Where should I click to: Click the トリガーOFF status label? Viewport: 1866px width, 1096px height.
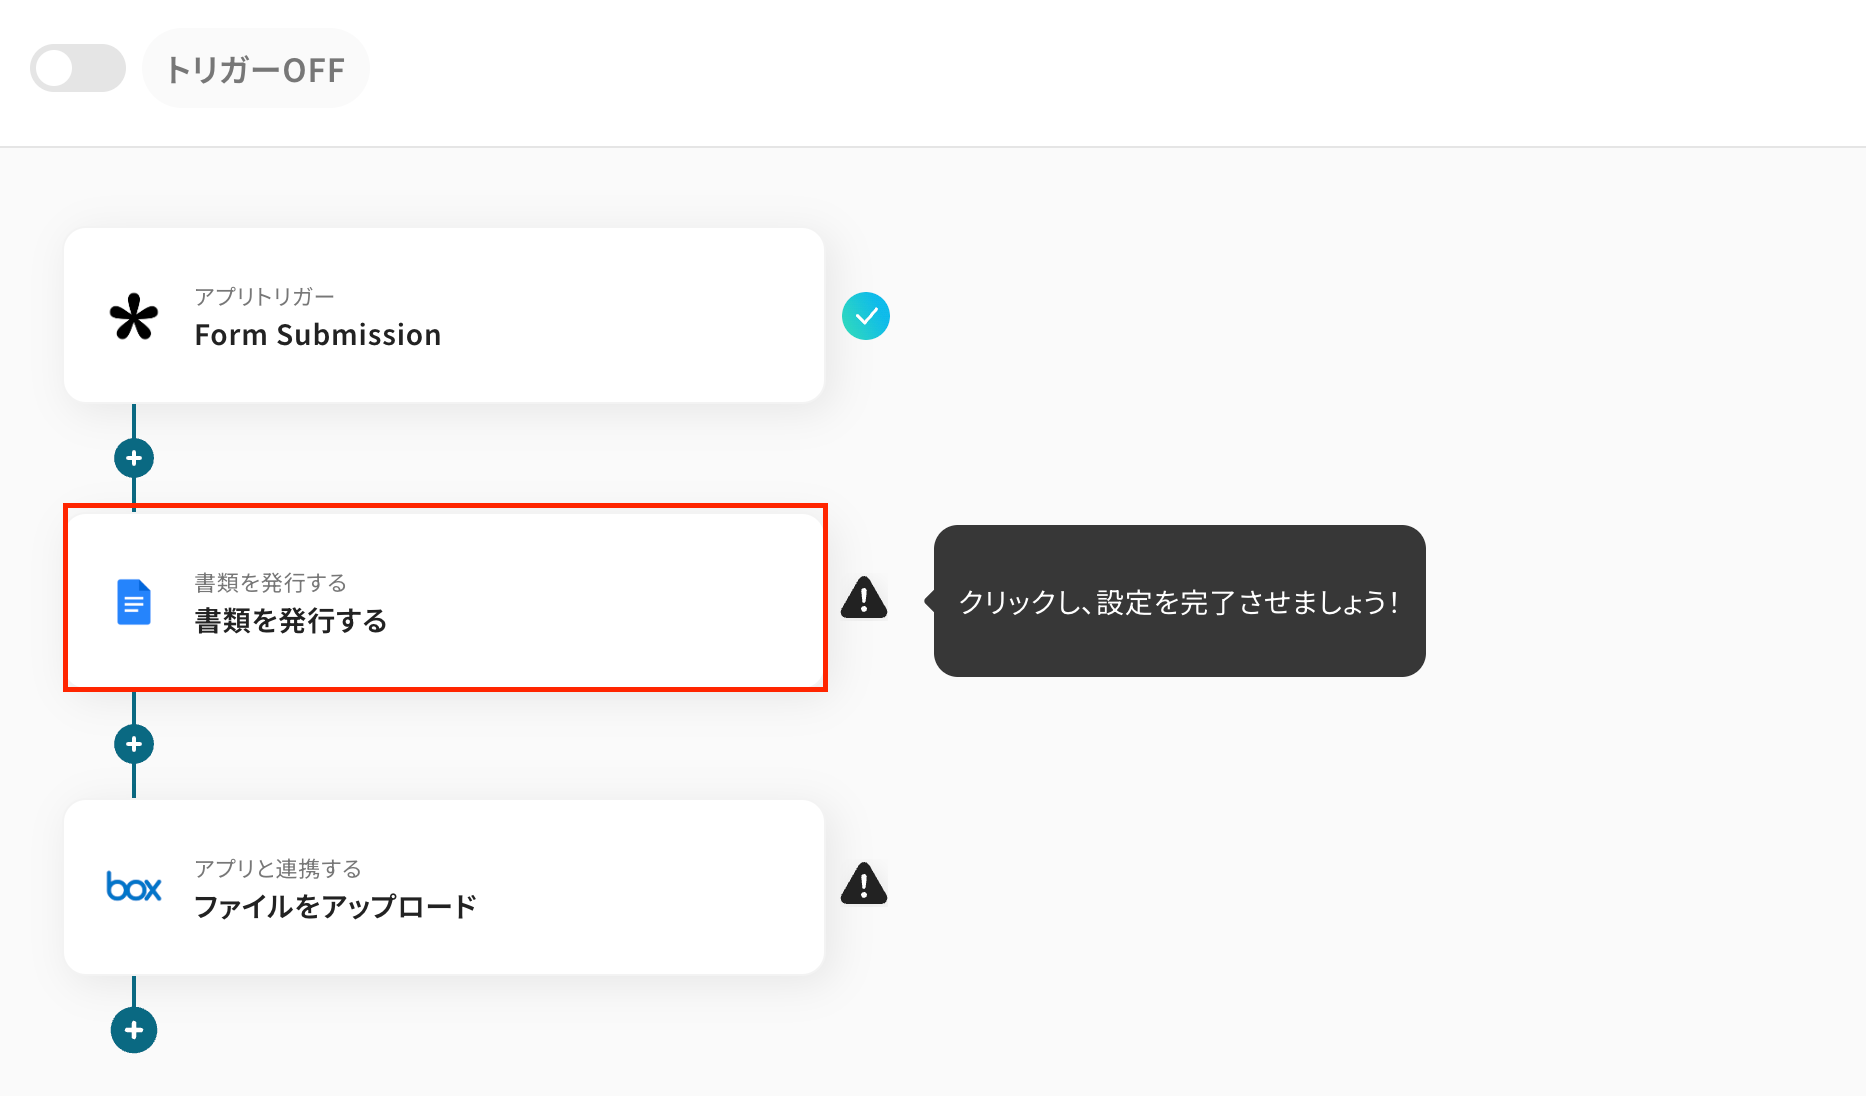256,70
